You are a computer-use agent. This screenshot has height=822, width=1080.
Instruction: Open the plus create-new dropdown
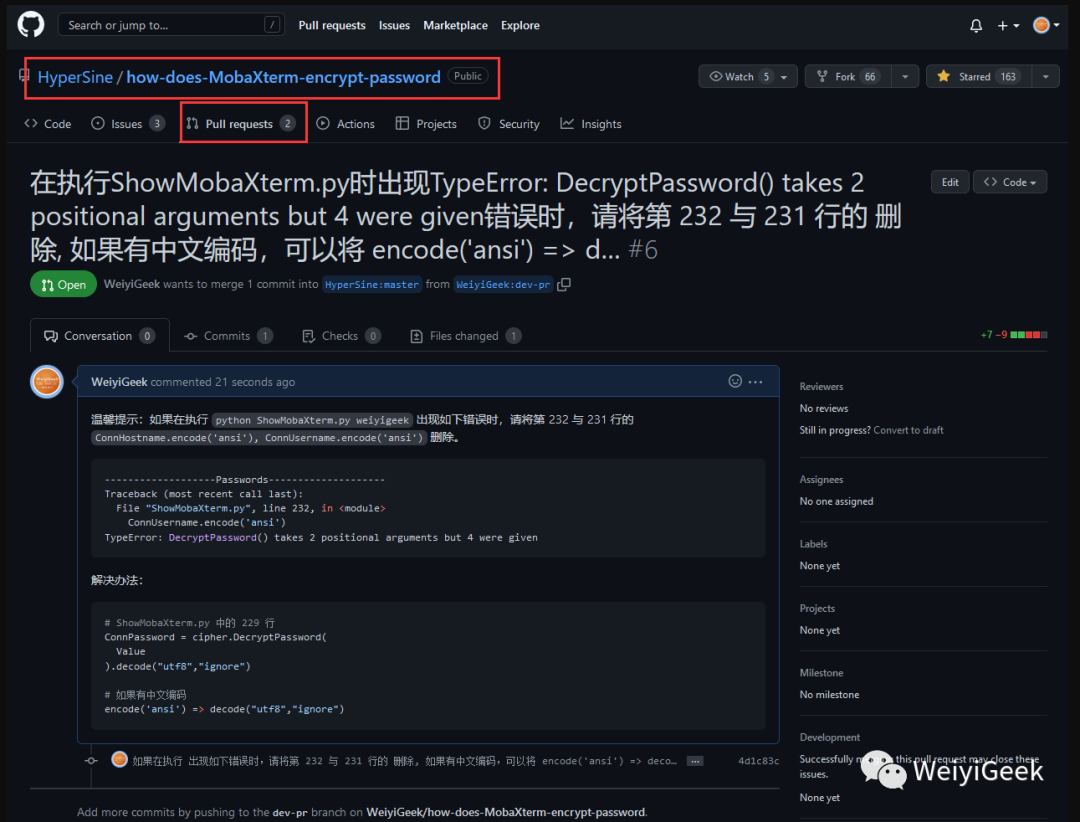pos(1008,25)
